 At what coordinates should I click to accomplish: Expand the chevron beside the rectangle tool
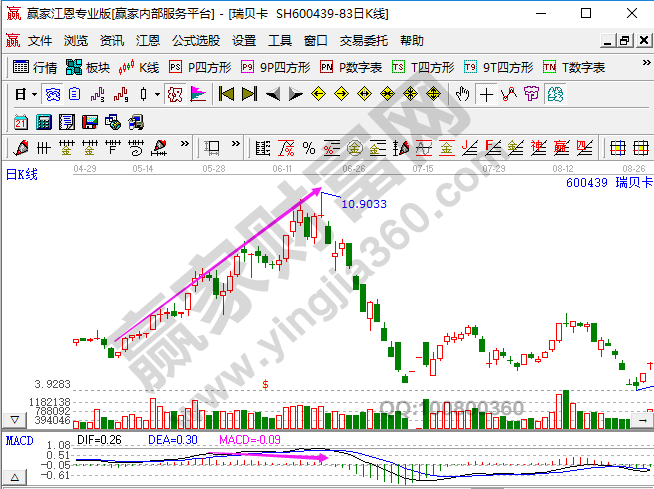(x=236, y=144)
